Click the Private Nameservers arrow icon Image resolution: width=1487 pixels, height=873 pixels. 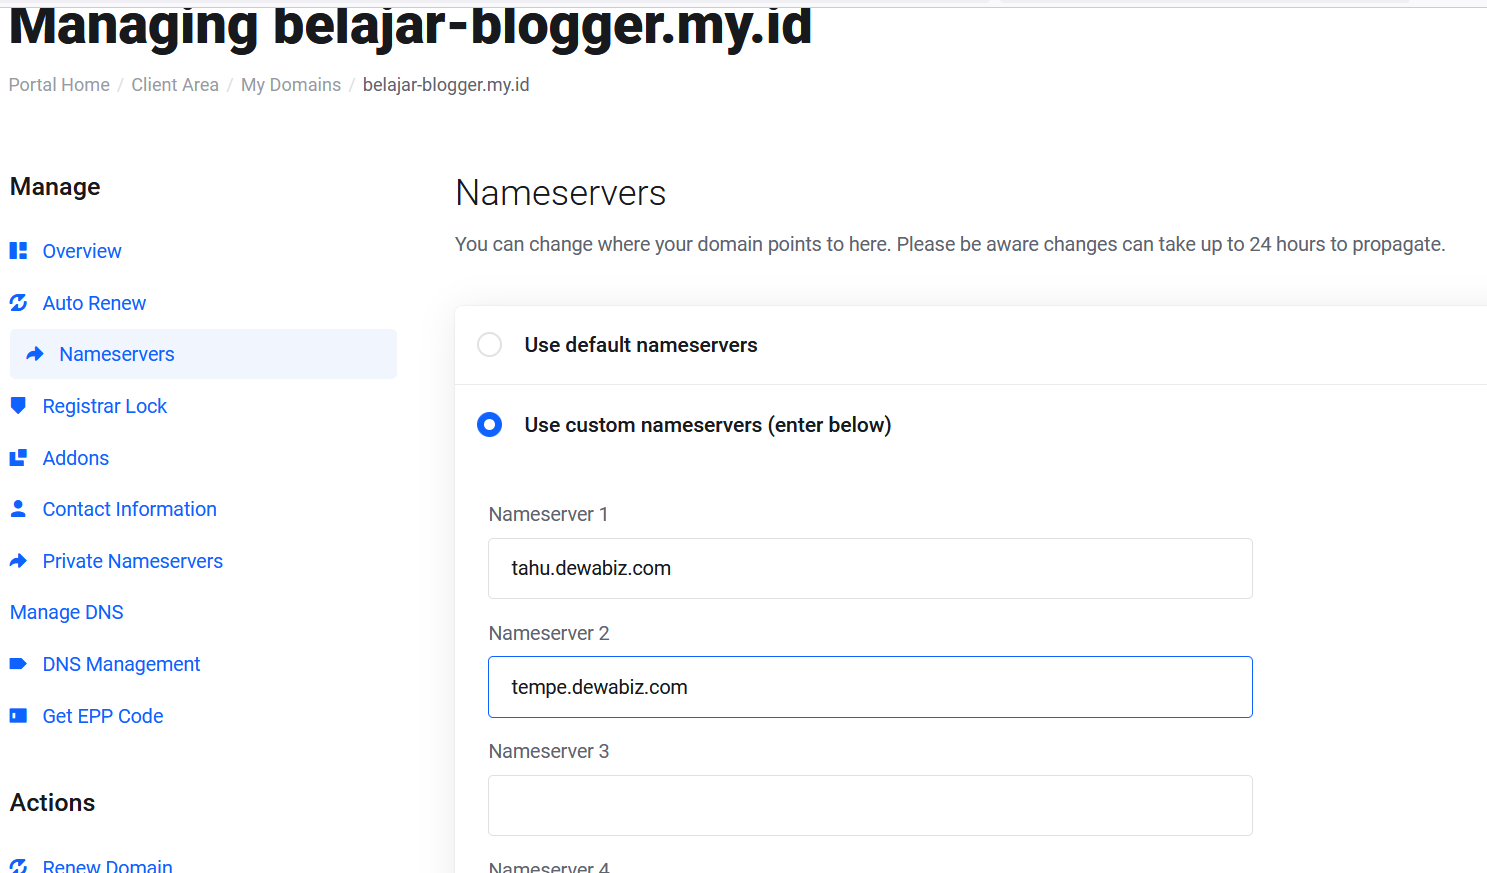coord(18,561)
